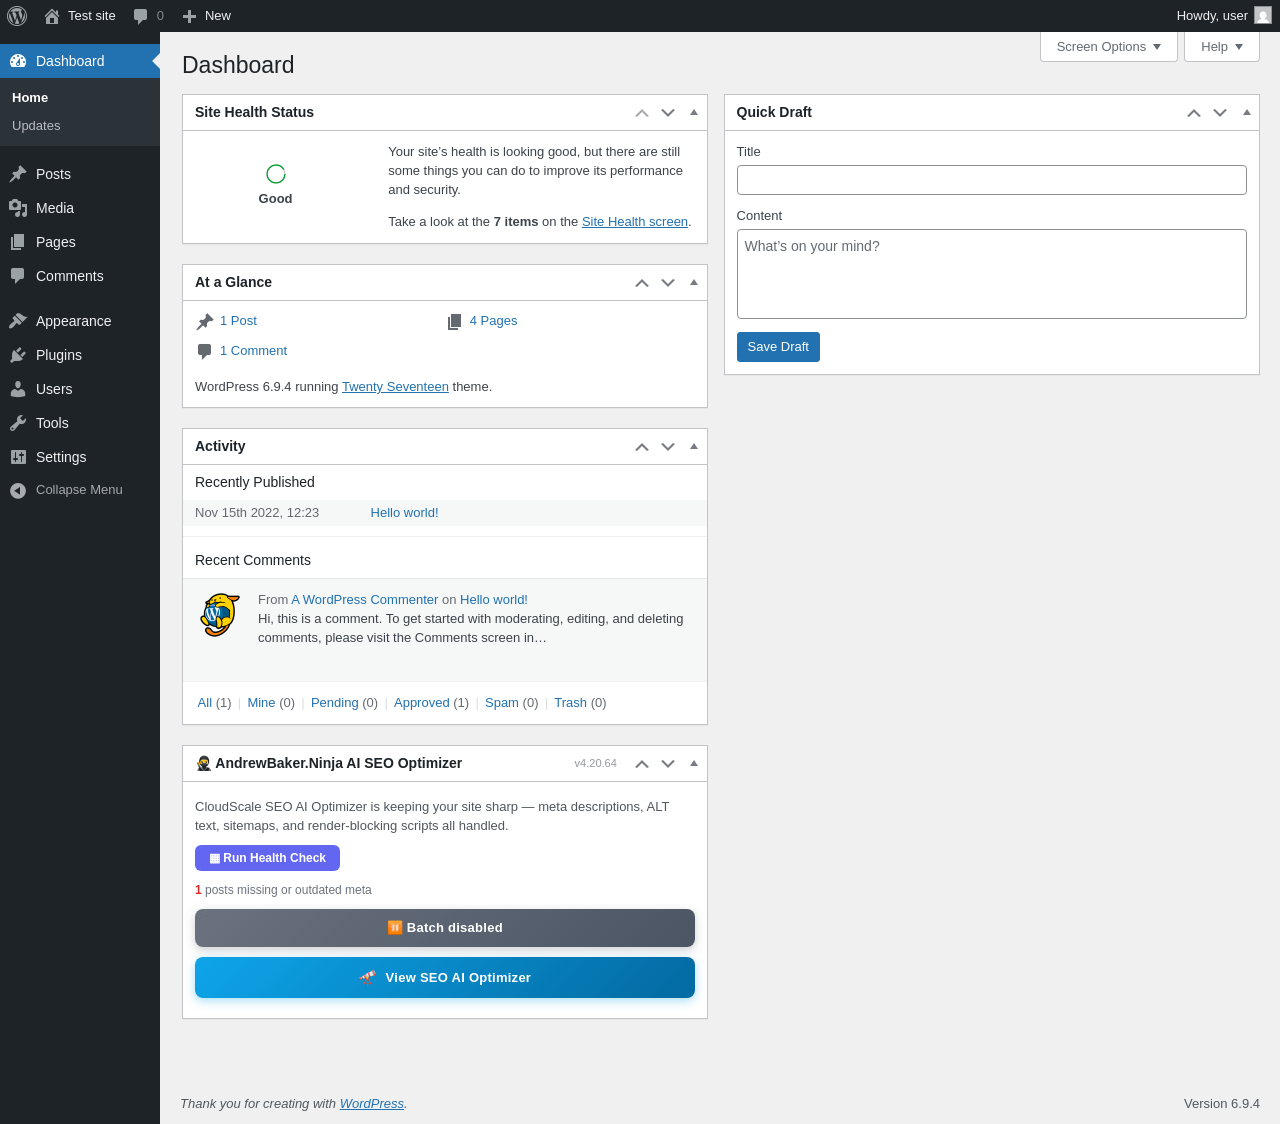Click the Settings sliders icon
The image size is (1280, 1124).
coord(18,457)
